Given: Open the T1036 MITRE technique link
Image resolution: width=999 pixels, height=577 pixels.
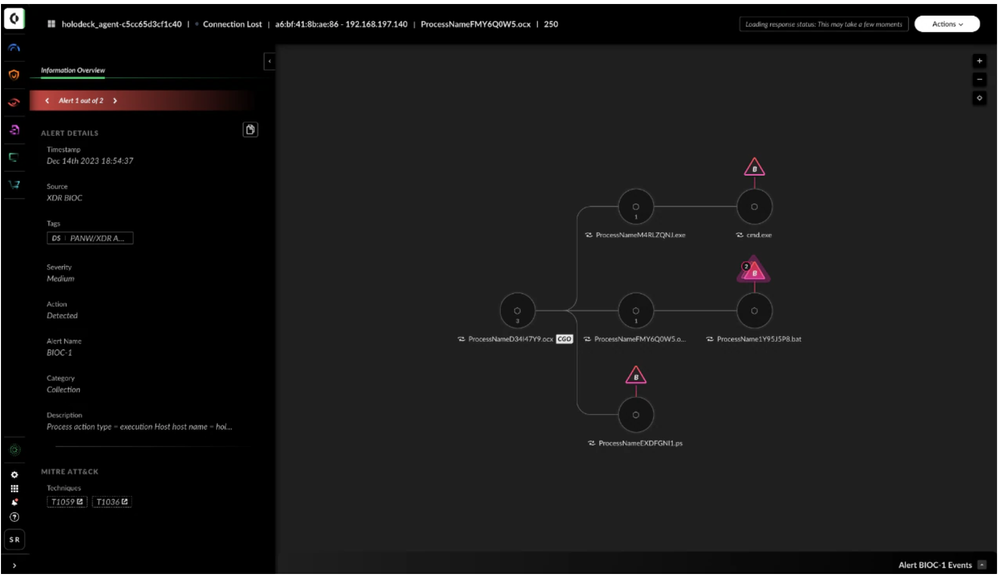Looking at the screenshot, I should 112,502.
